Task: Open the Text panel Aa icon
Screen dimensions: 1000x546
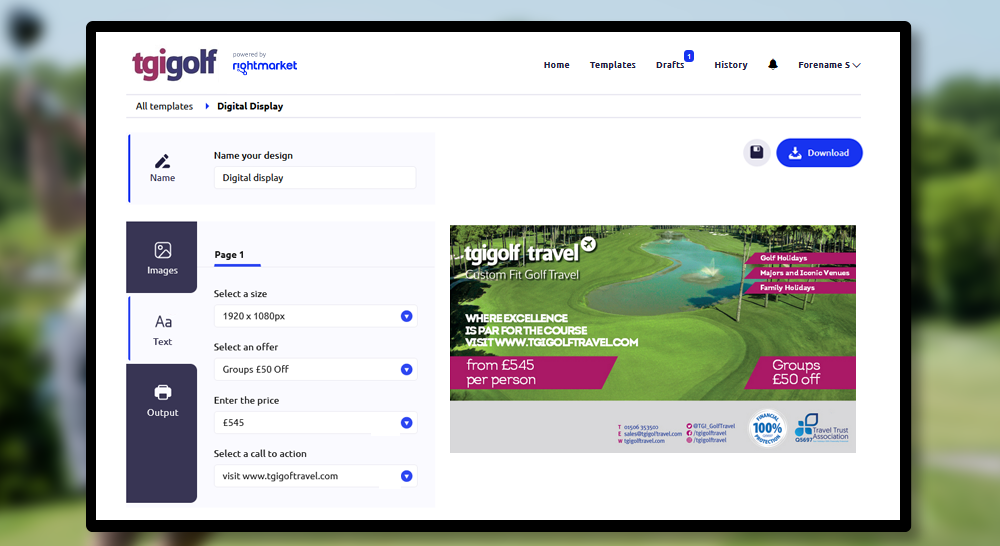Action: tap(163, 321)
